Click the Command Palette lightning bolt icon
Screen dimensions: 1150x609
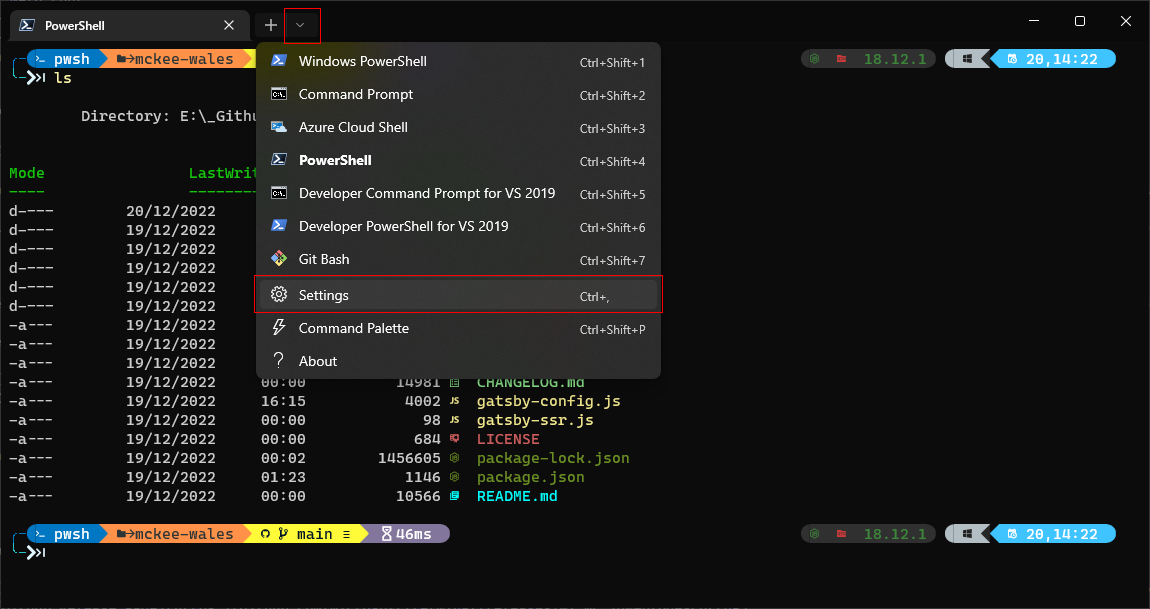[x=279, y=328]
